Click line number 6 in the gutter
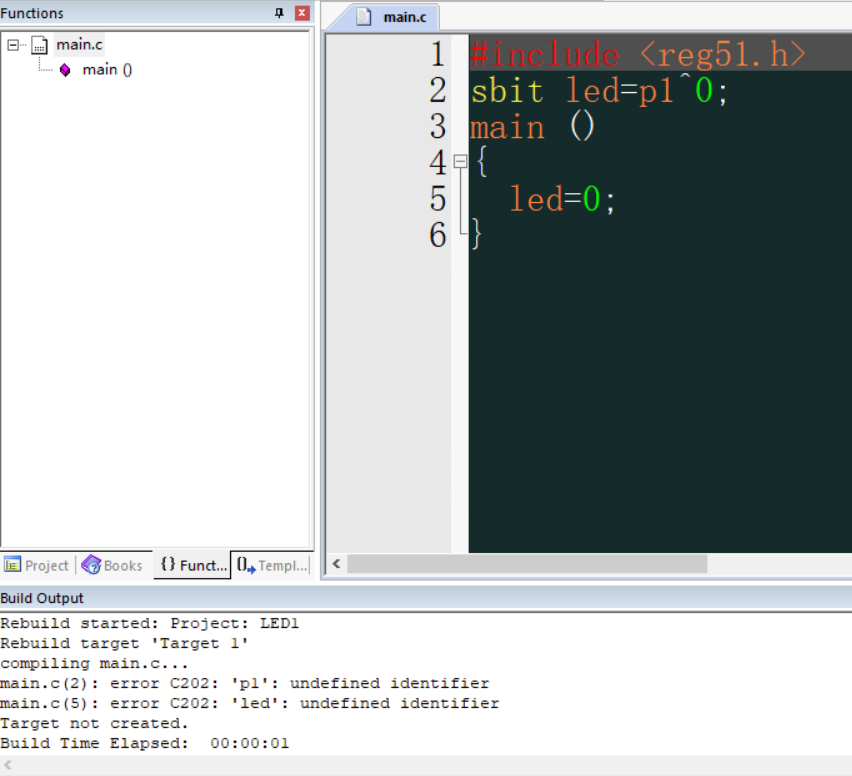 (x=438, y=235)
